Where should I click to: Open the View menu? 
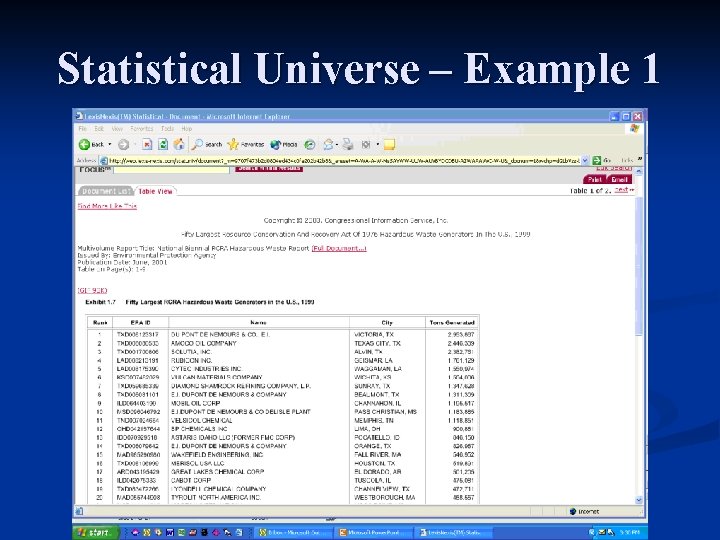[117, 129]
